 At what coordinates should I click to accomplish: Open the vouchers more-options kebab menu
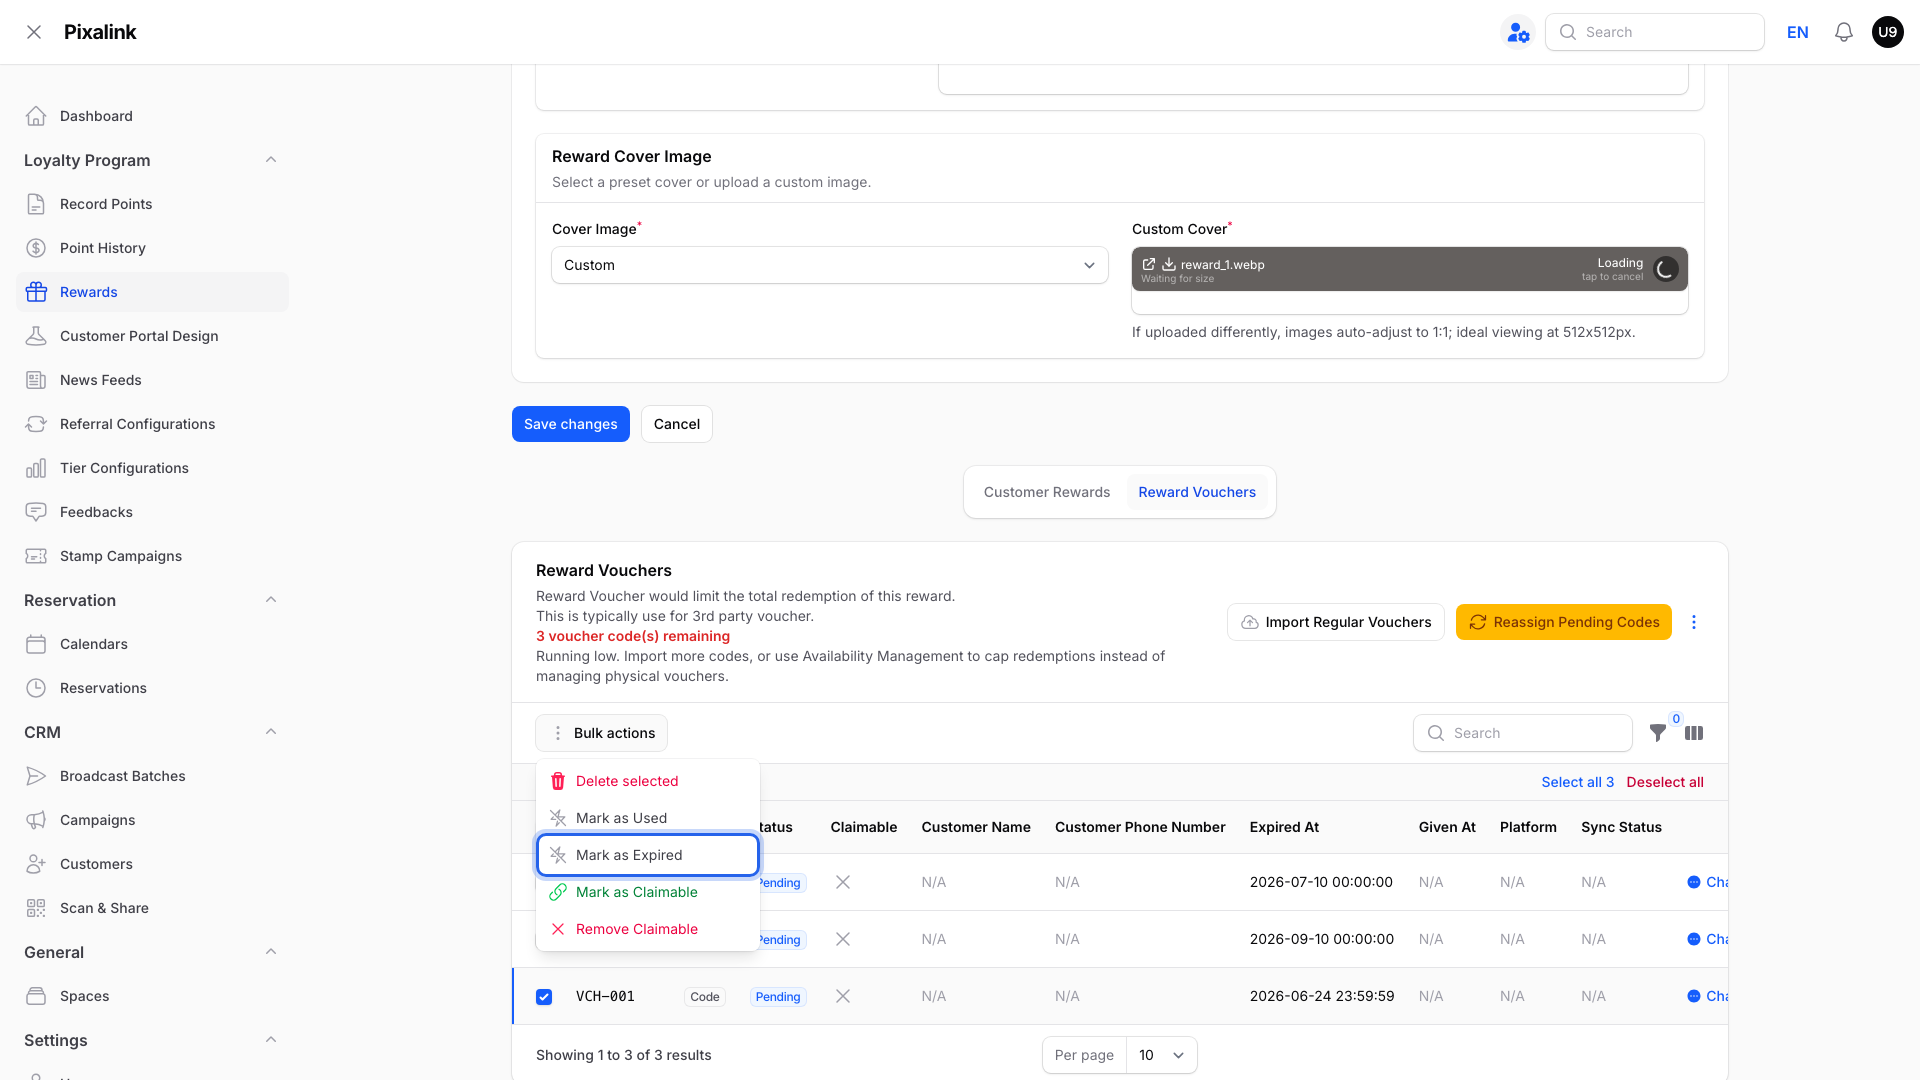(x=1694, y=622)
